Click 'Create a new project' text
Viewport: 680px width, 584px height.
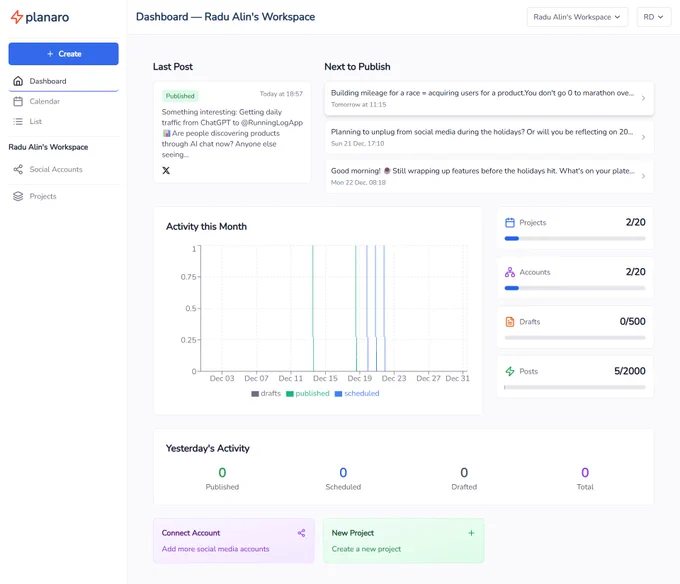[x=366, y=549]
